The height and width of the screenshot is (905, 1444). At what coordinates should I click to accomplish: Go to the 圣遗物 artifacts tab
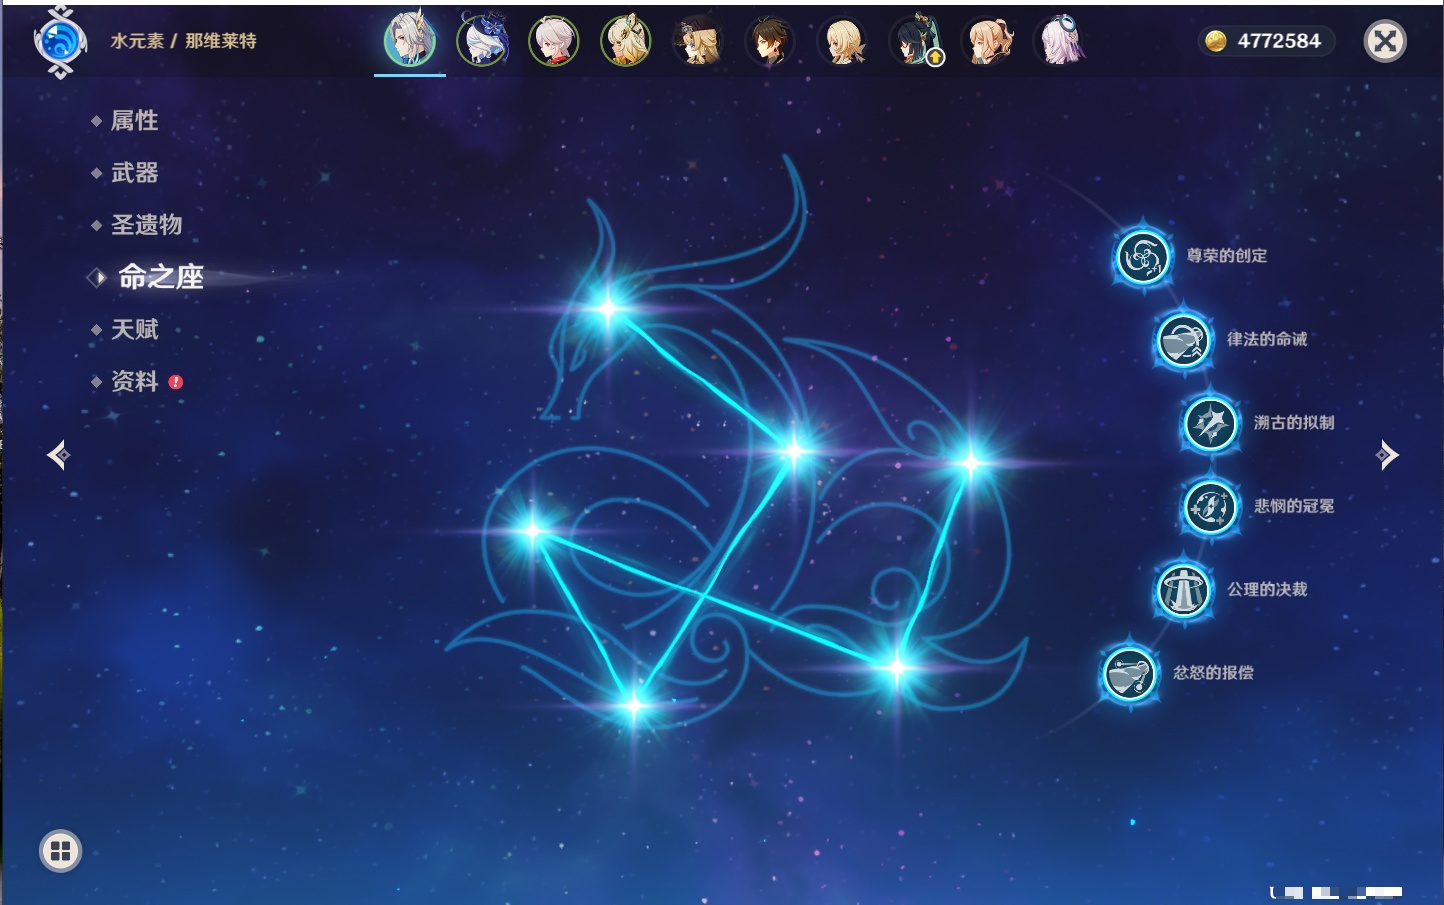(x=146, y=225)
